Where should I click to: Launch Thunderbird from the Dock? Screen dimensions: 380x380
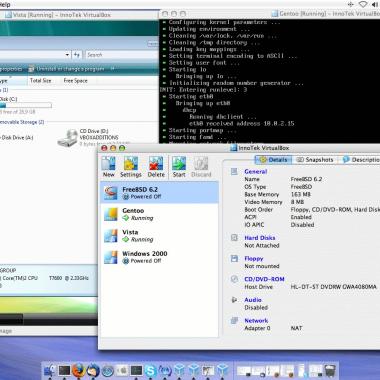click(93, 370)
